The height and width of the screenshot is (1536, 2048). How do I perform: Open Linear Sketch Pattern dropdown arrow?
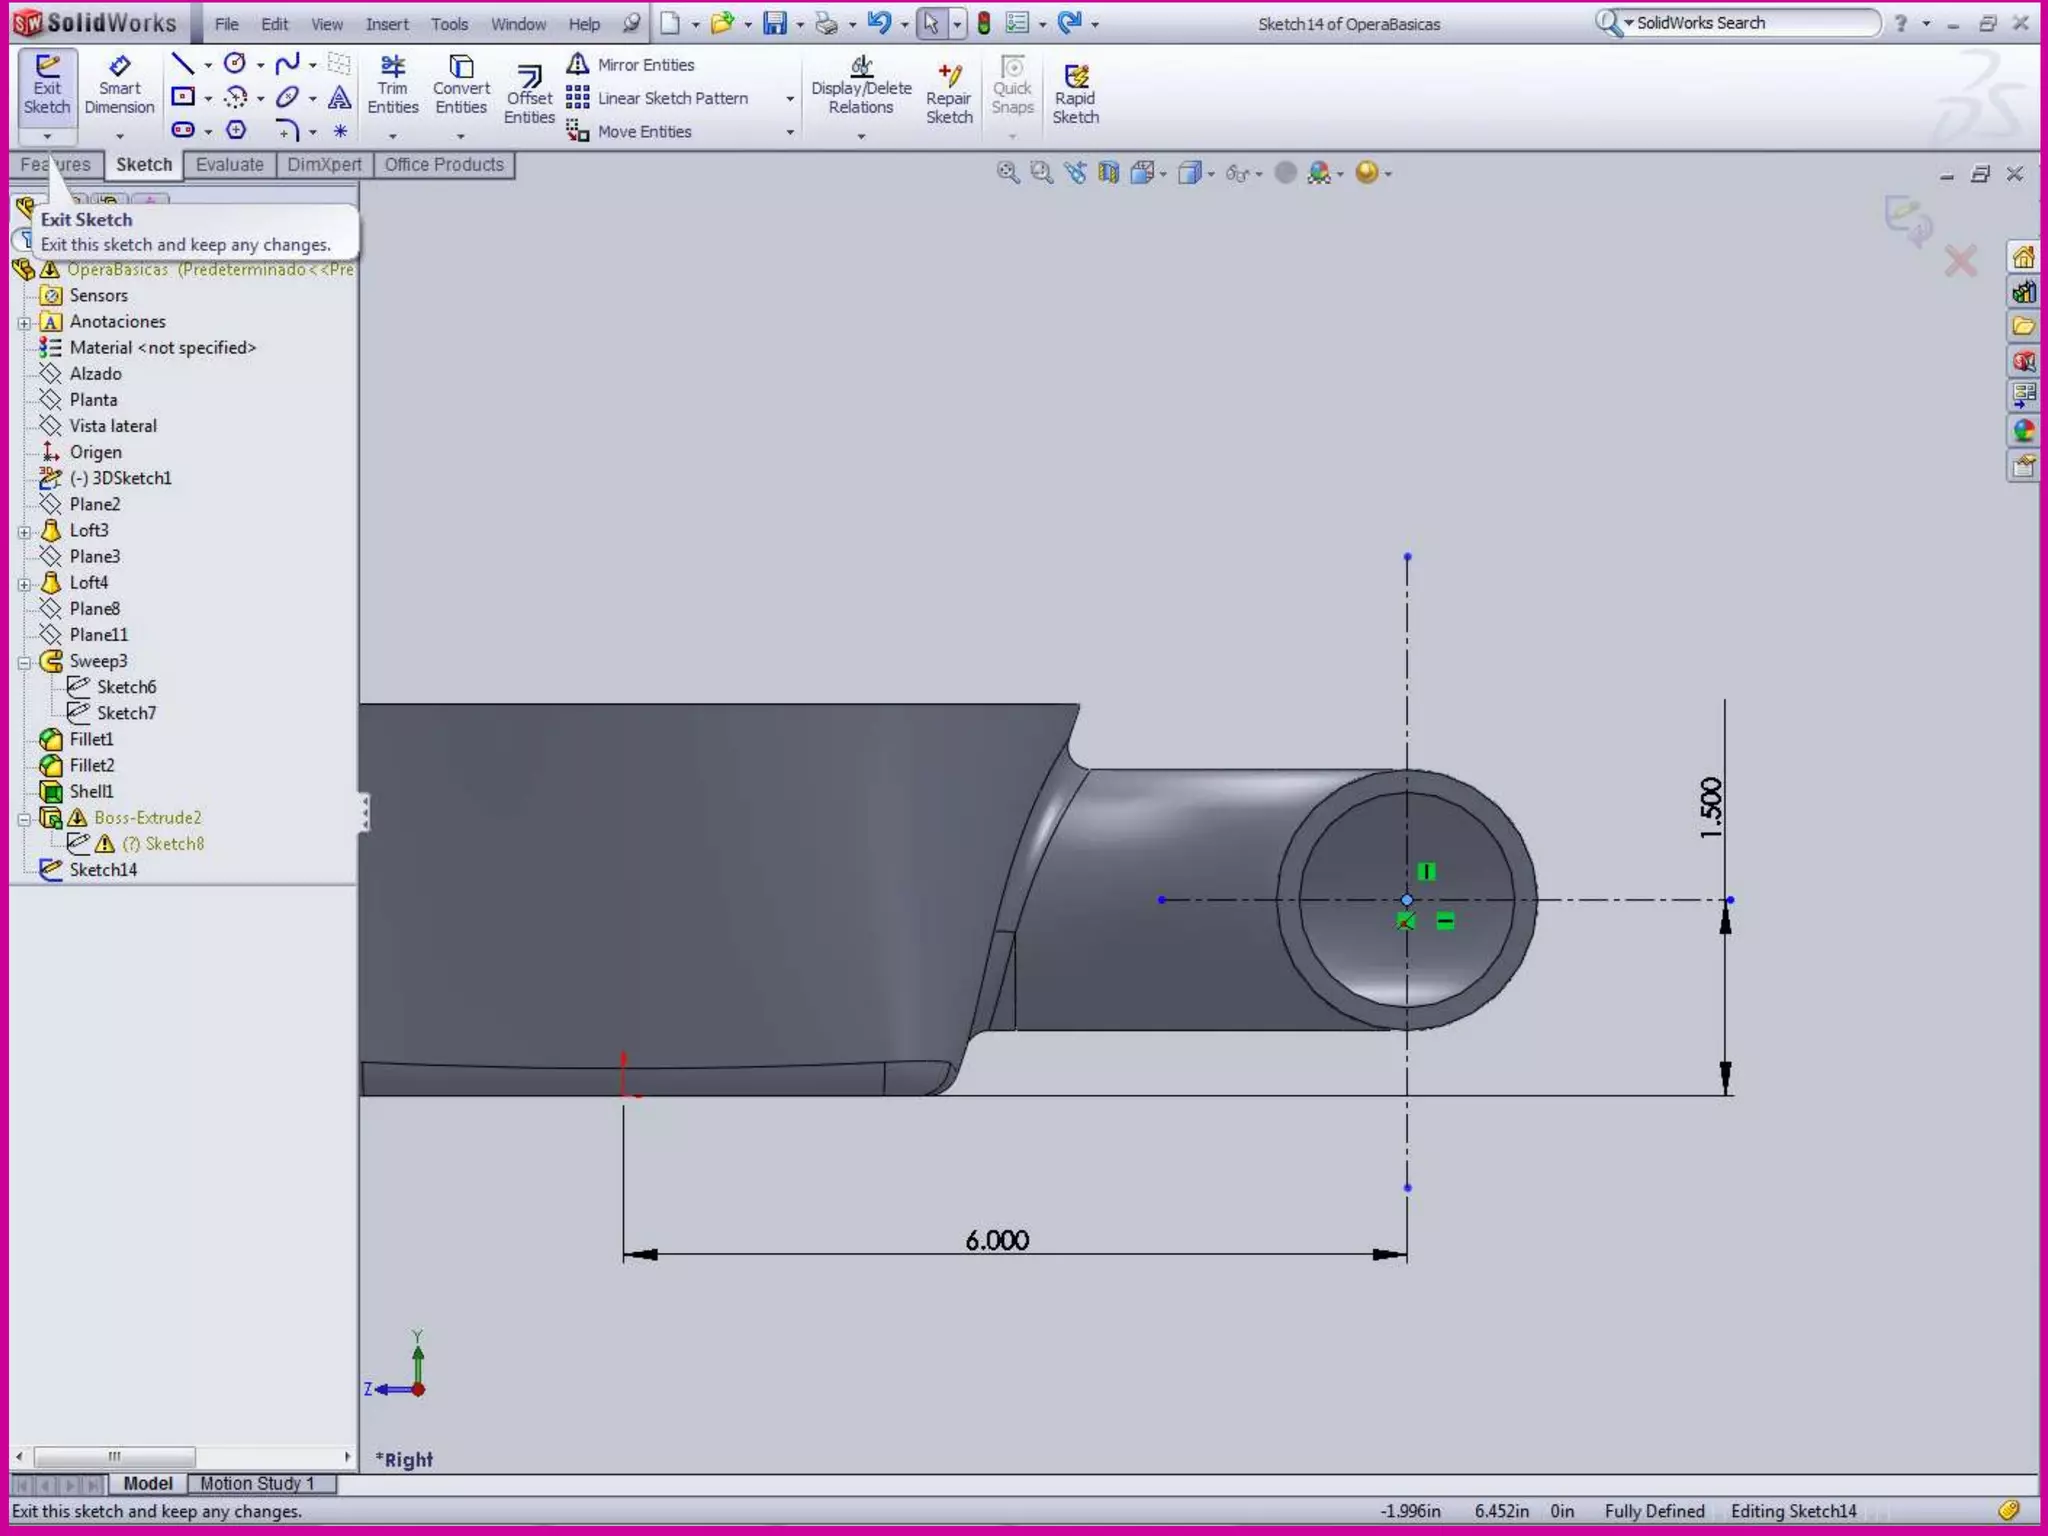pos(790,99)
